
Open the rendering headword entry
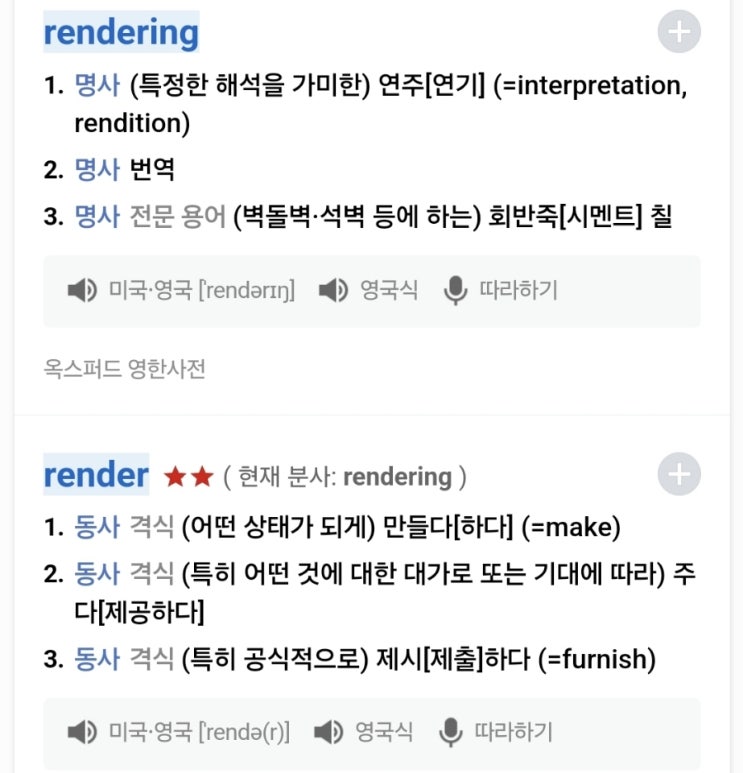coord(121,32)
